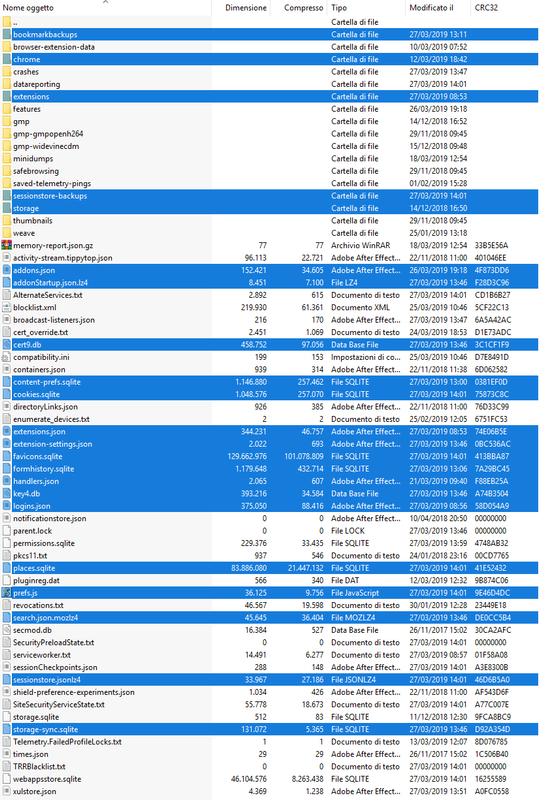
Task: Click the datareporting folder icon
Action: pos(6,84)
